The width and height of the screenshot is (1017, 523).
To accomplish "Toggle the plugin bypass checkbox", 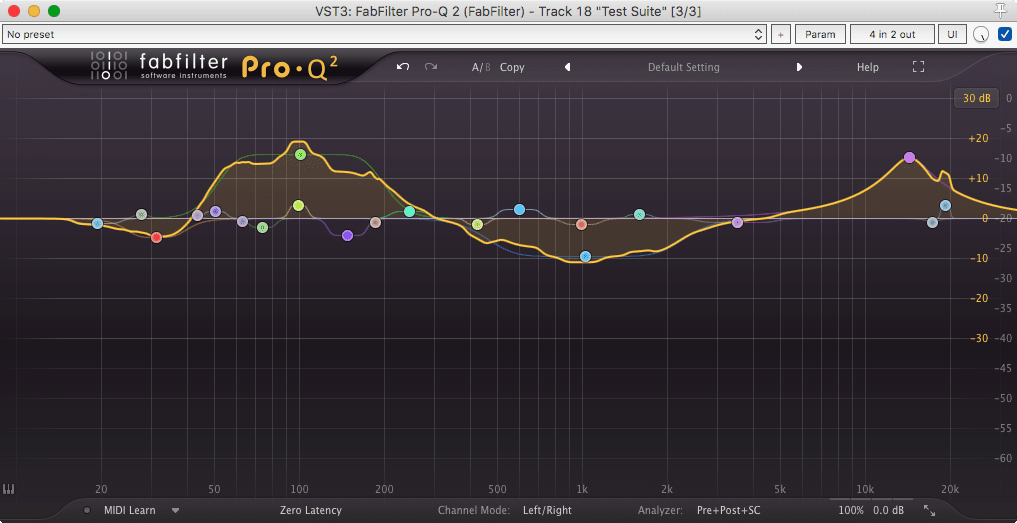I will [1005, 34].
